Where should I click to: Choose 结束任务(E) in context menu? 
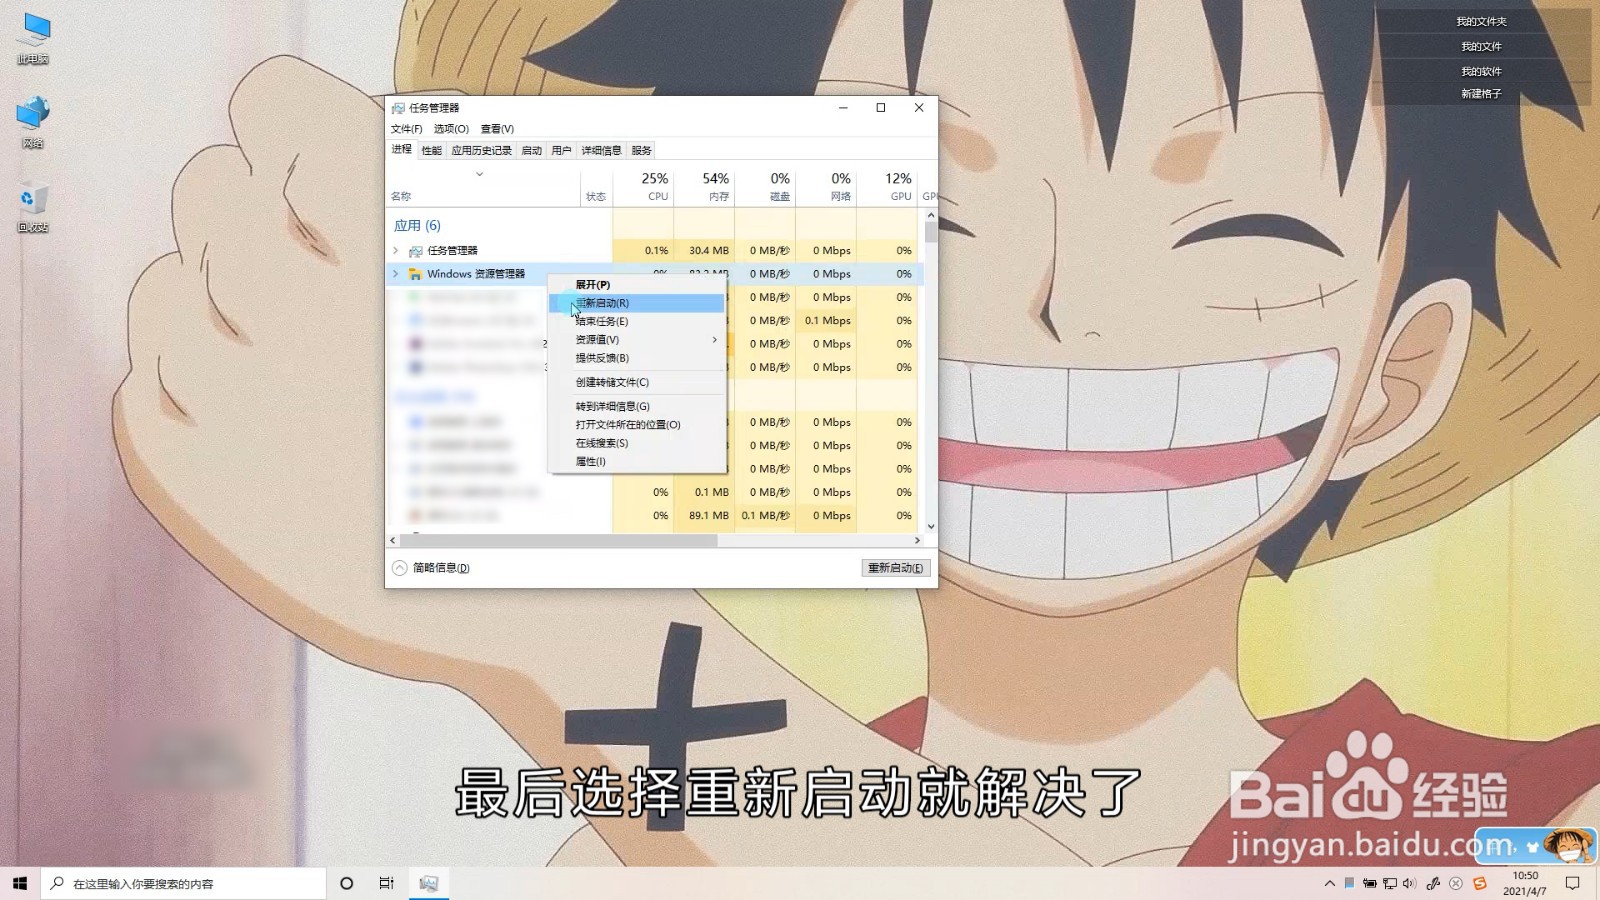coord(636,322)
